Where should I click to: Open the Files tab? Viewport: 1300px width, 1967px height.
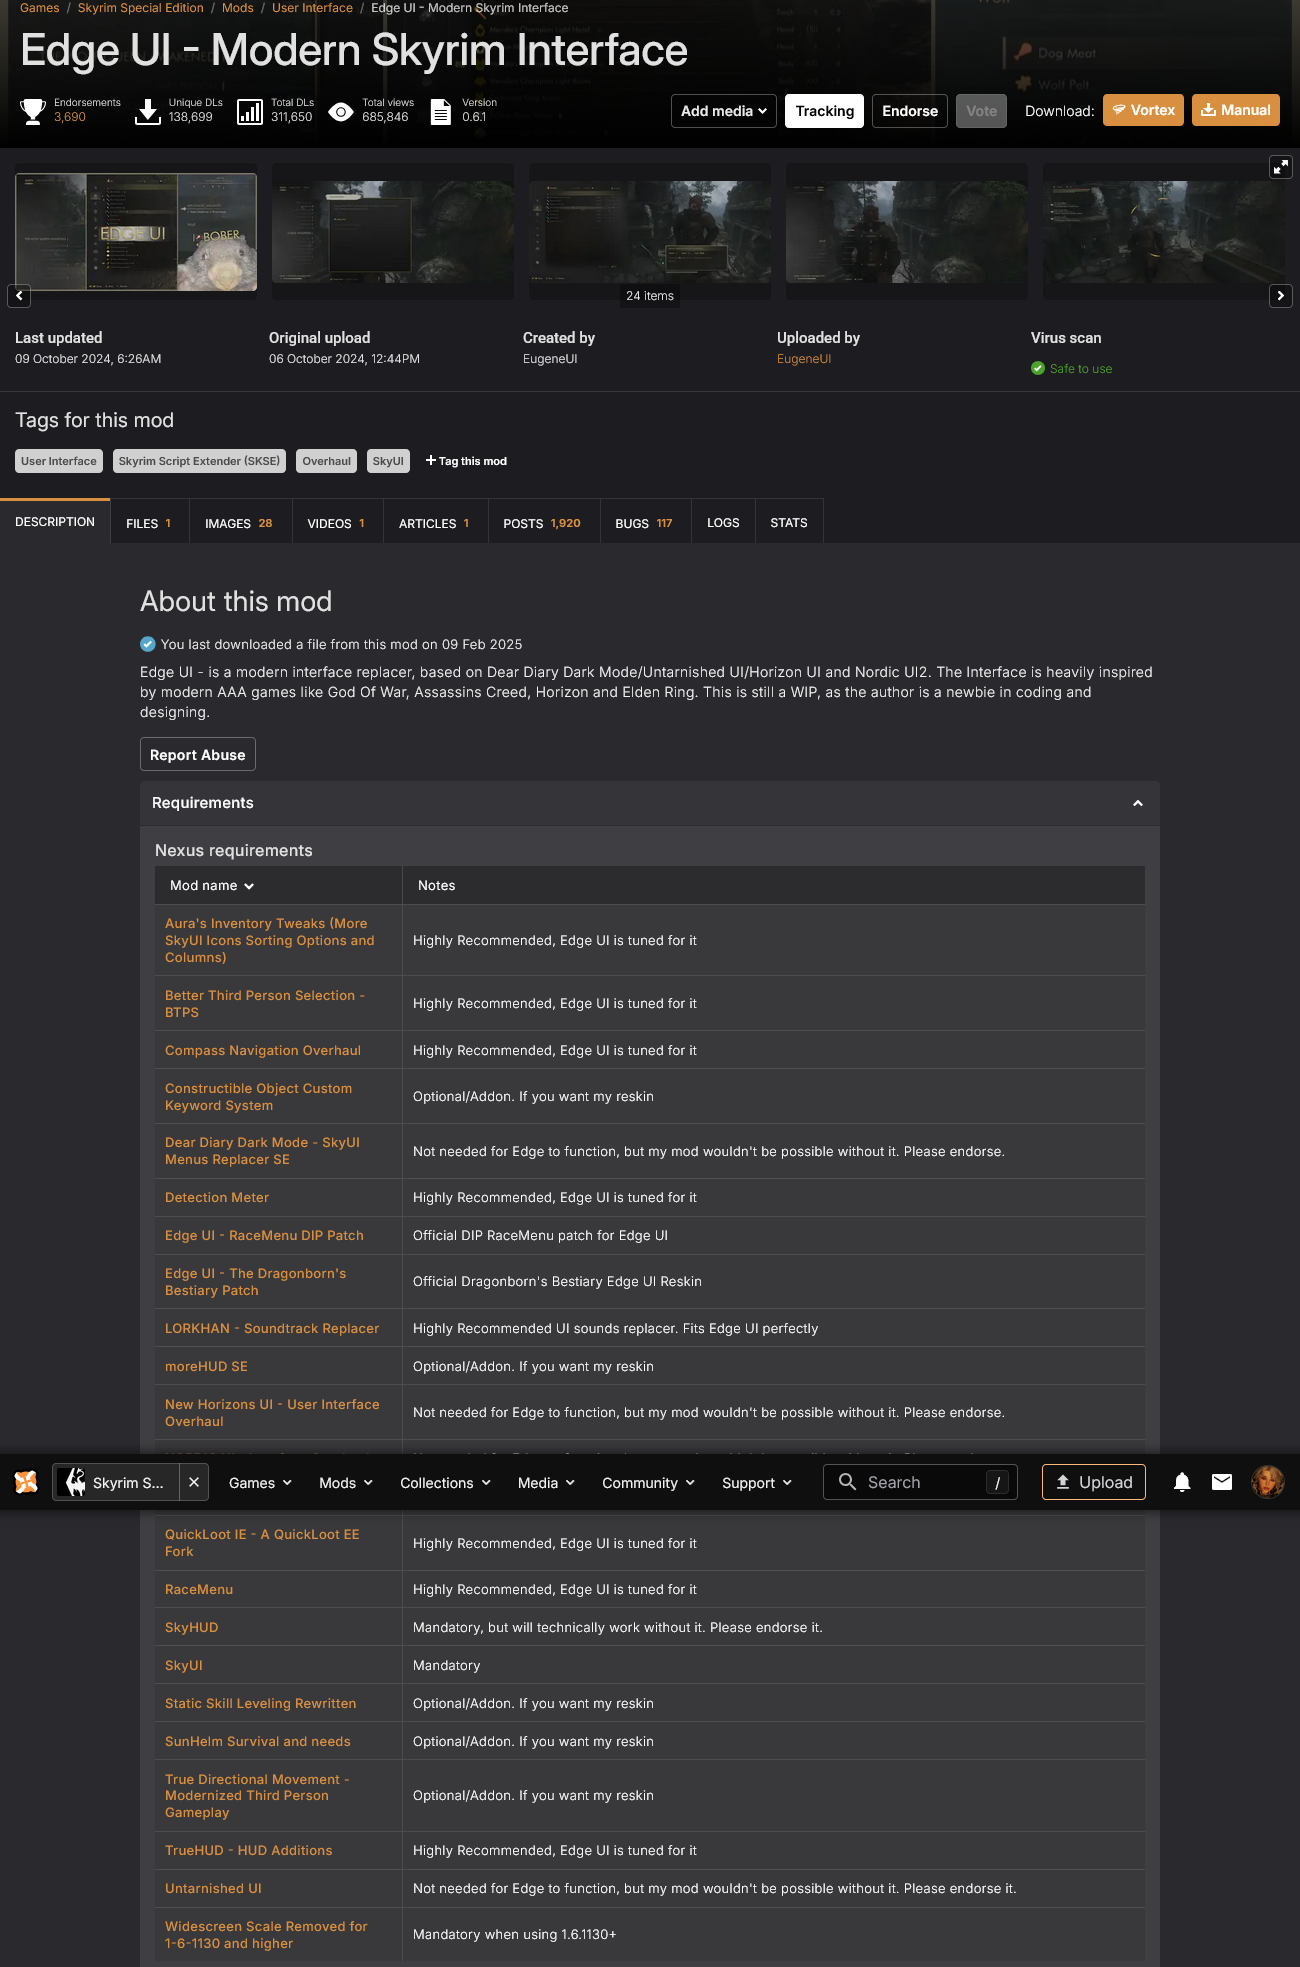point(148,523)
